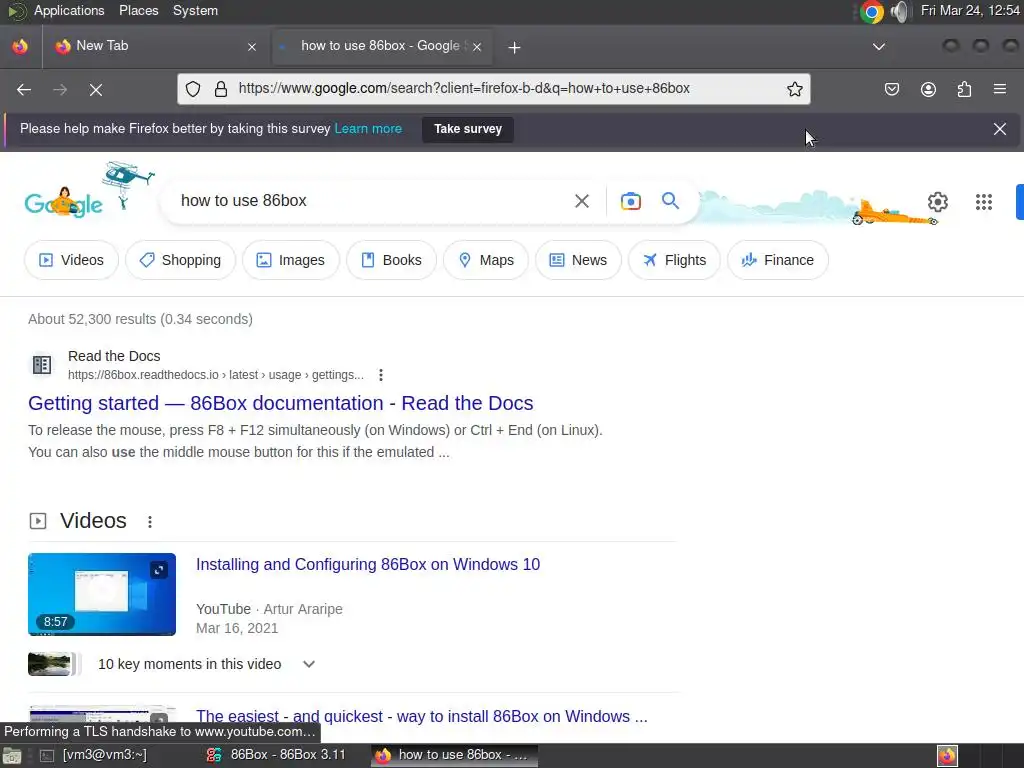1024x768 pixels.
Task: Open the Learn more survey link
Action: click(368, 129)
